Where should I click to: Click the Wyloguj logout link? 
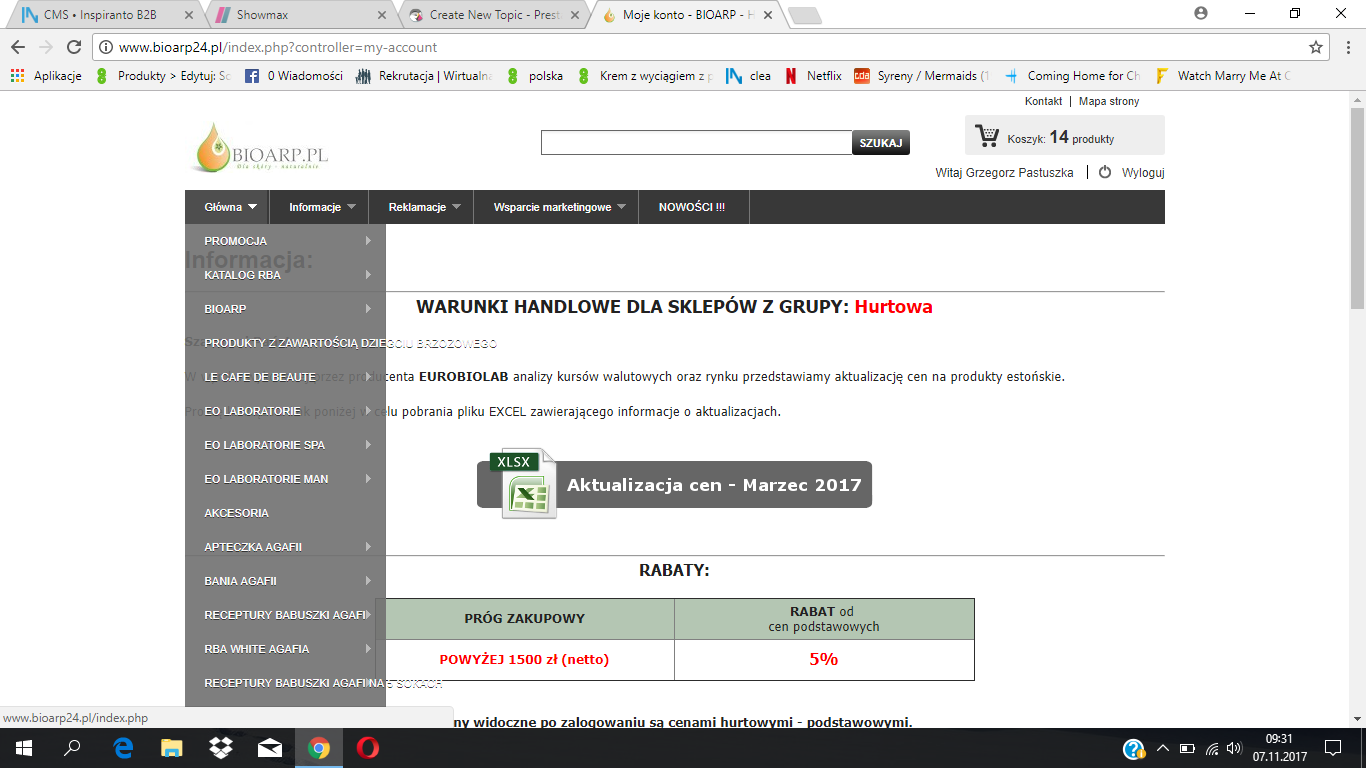click(1143, 172)
